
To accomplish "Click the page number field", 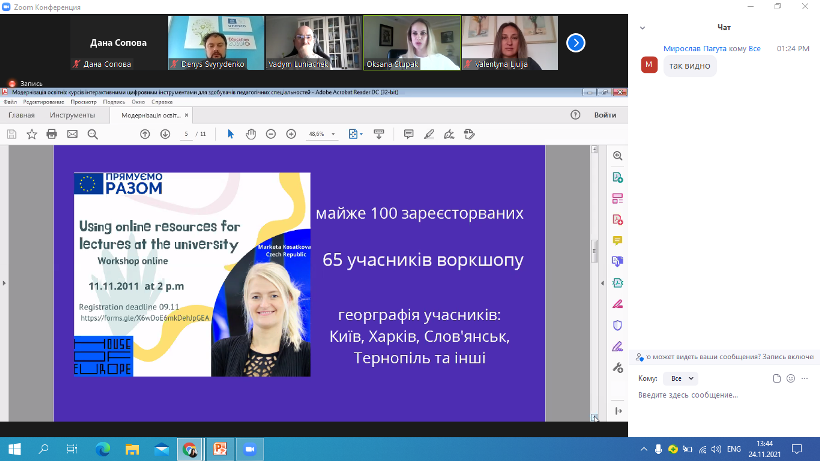I will 186,133.
